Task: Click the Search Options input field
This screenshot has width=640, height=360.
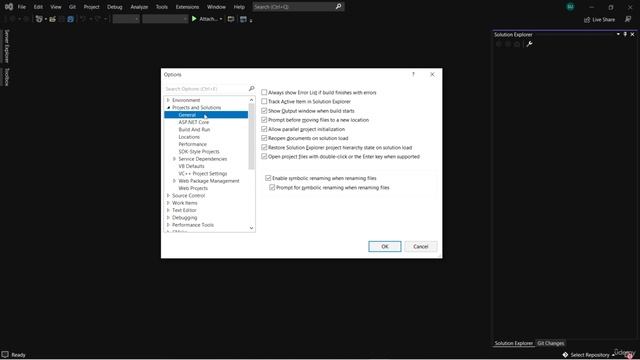Action: [x=206, y=89]
